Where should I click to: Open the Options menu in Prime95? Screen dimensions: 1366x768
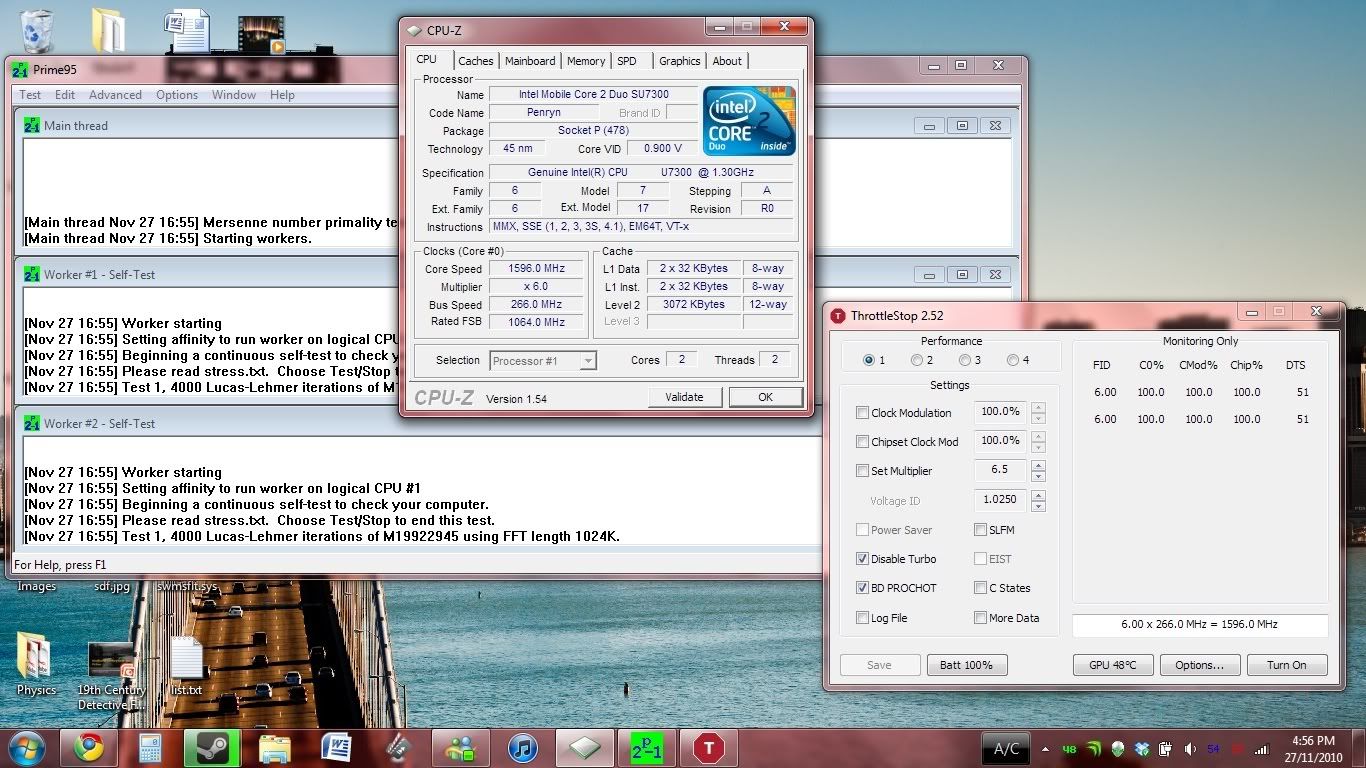176,95
